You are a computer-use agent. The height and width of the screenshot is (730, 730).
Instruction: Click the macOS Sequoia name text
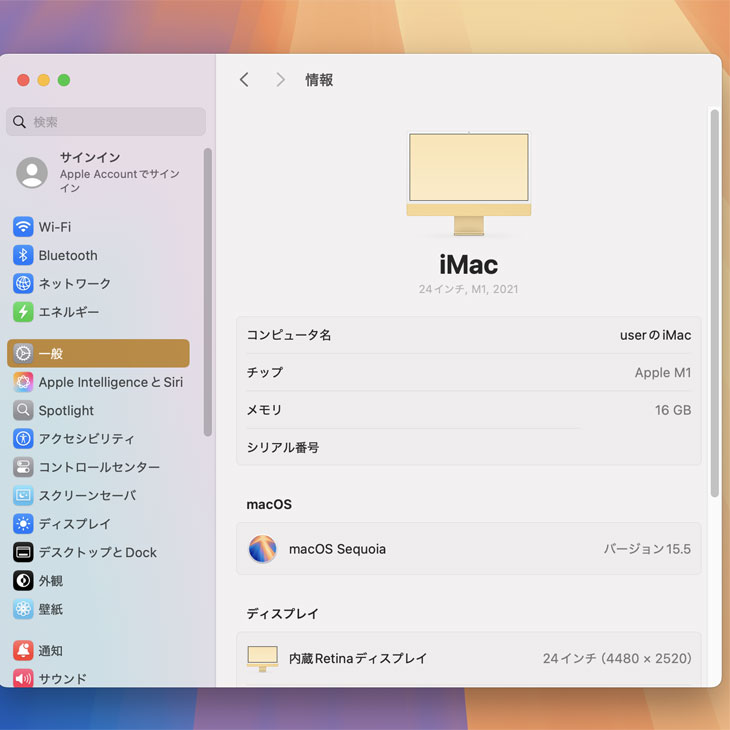[337, 549]
